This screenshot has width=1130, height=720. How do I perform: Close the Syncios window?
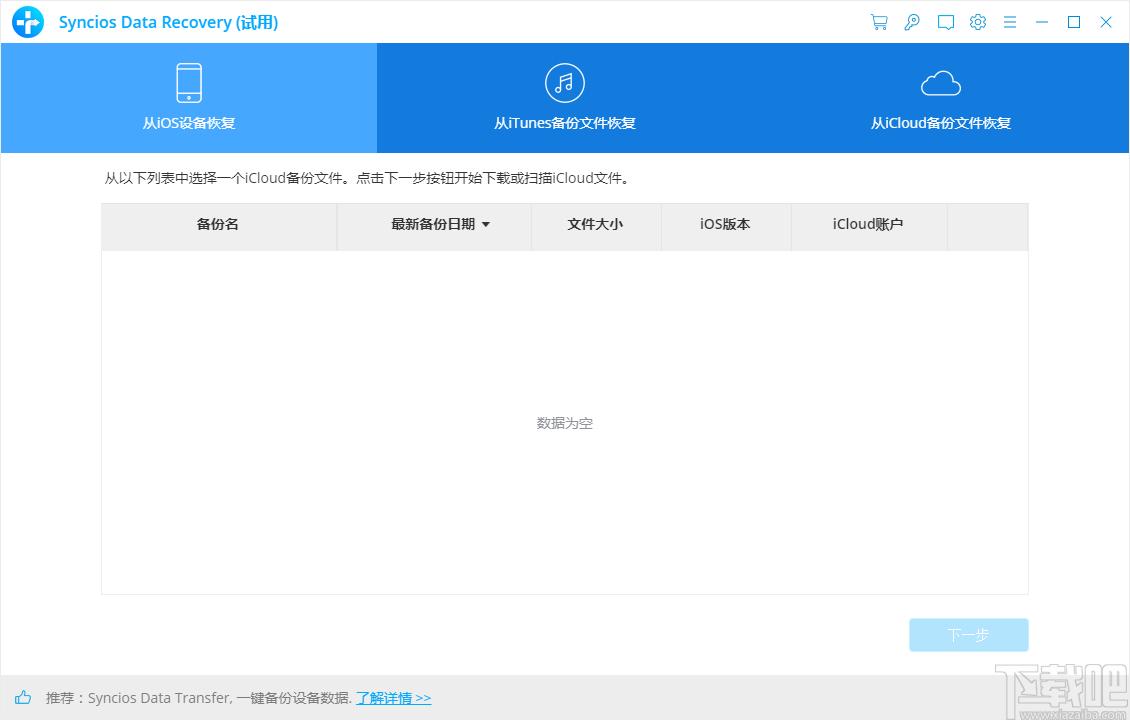coord(1105,22)
